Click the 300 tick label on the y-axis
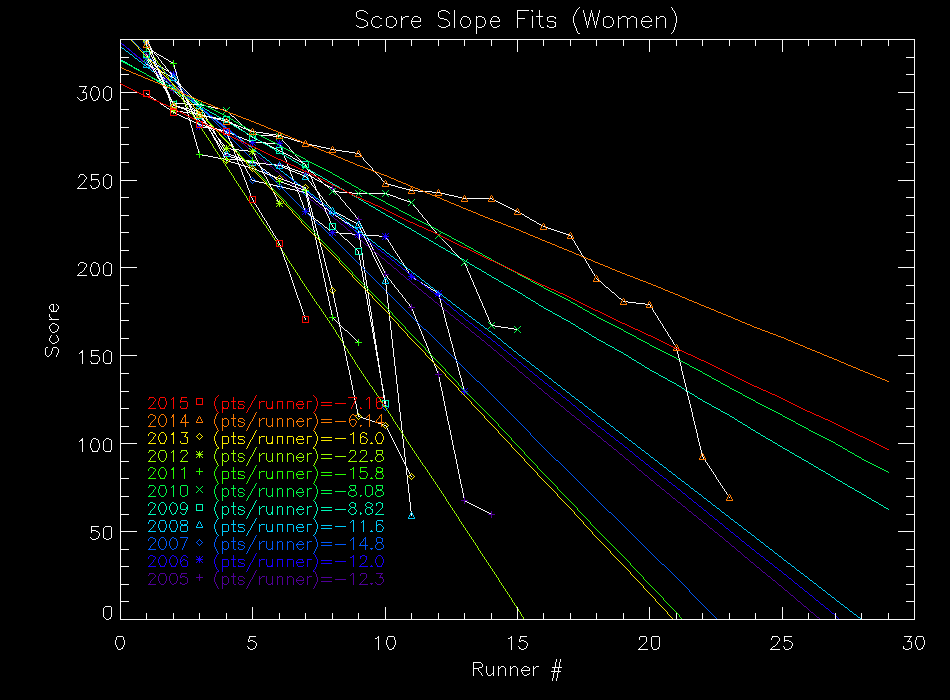This screenshot has width=950, height=700. (x=95, y=93)
